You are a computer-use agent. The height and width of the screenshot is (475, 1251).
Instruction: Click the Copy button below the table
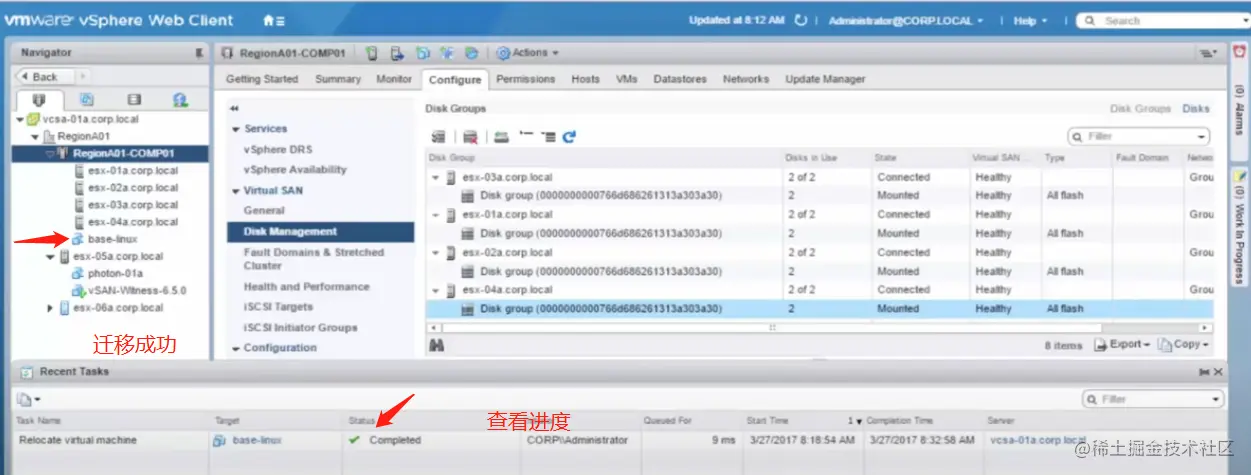point(1183,344)
